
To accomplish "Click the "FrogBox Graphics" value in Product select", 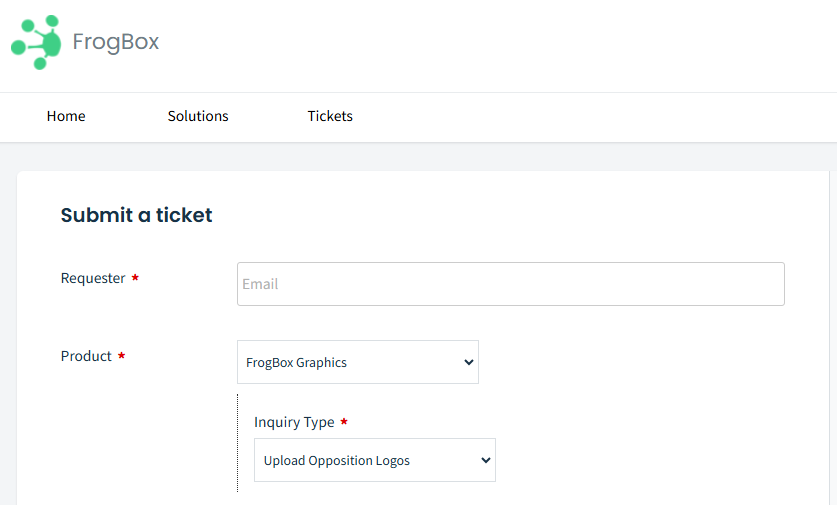I will pyautogui.click(x=297, y=363).
